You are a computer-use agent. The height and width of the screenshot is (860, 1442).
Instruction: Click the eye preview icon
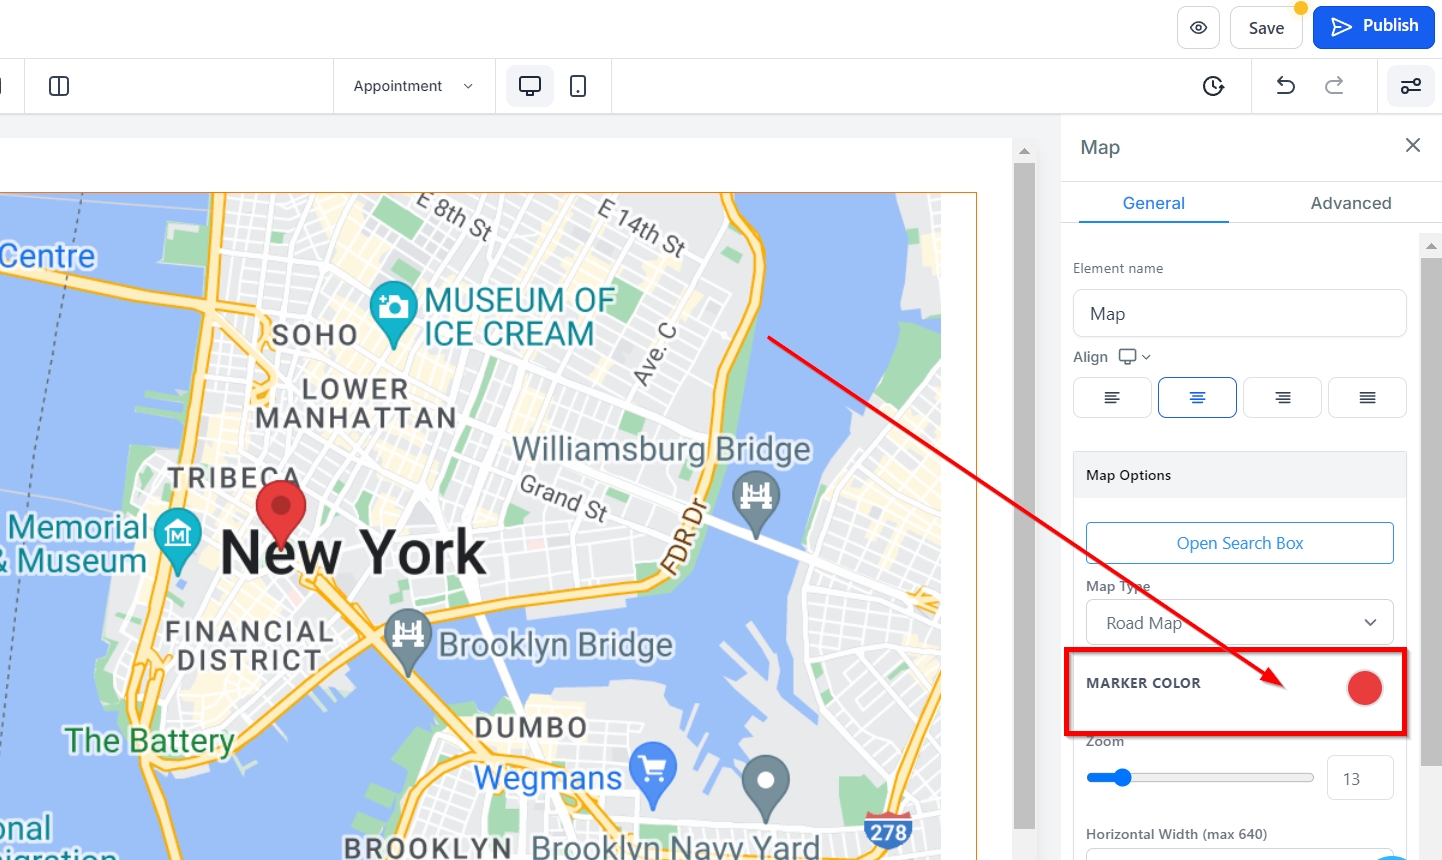[x=1198, y=28]
